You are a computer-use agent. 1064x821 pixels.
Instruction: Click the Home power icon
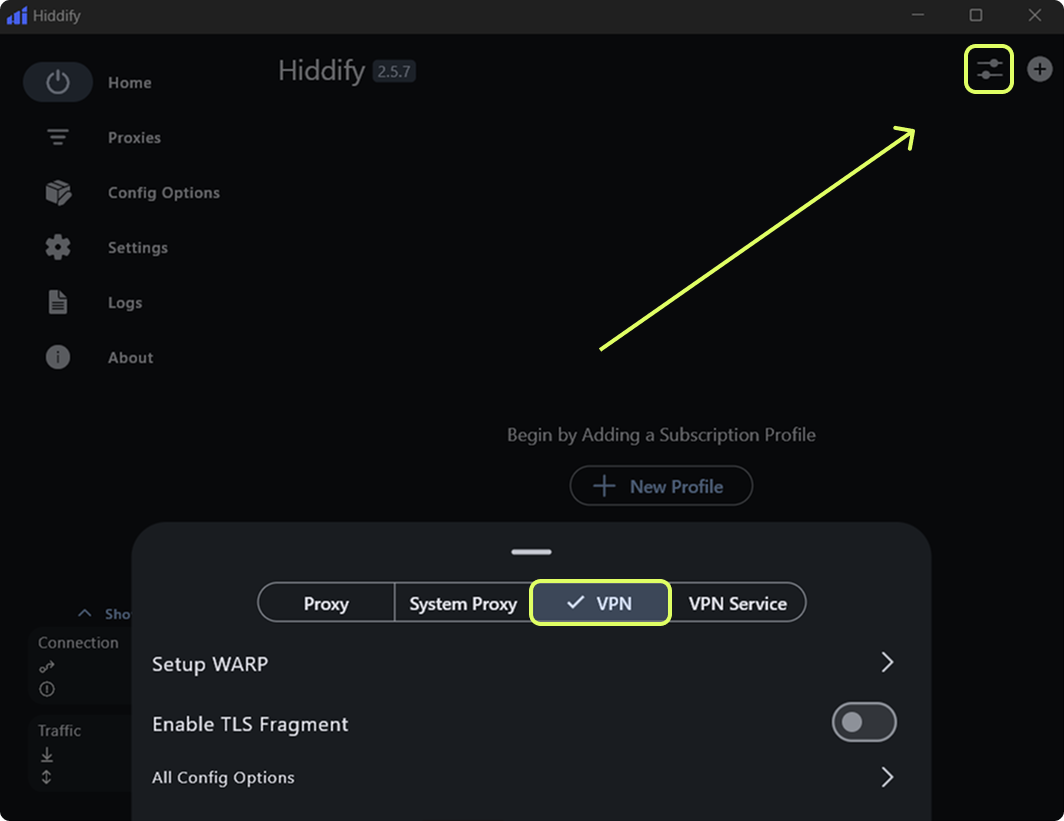point(58,82)
